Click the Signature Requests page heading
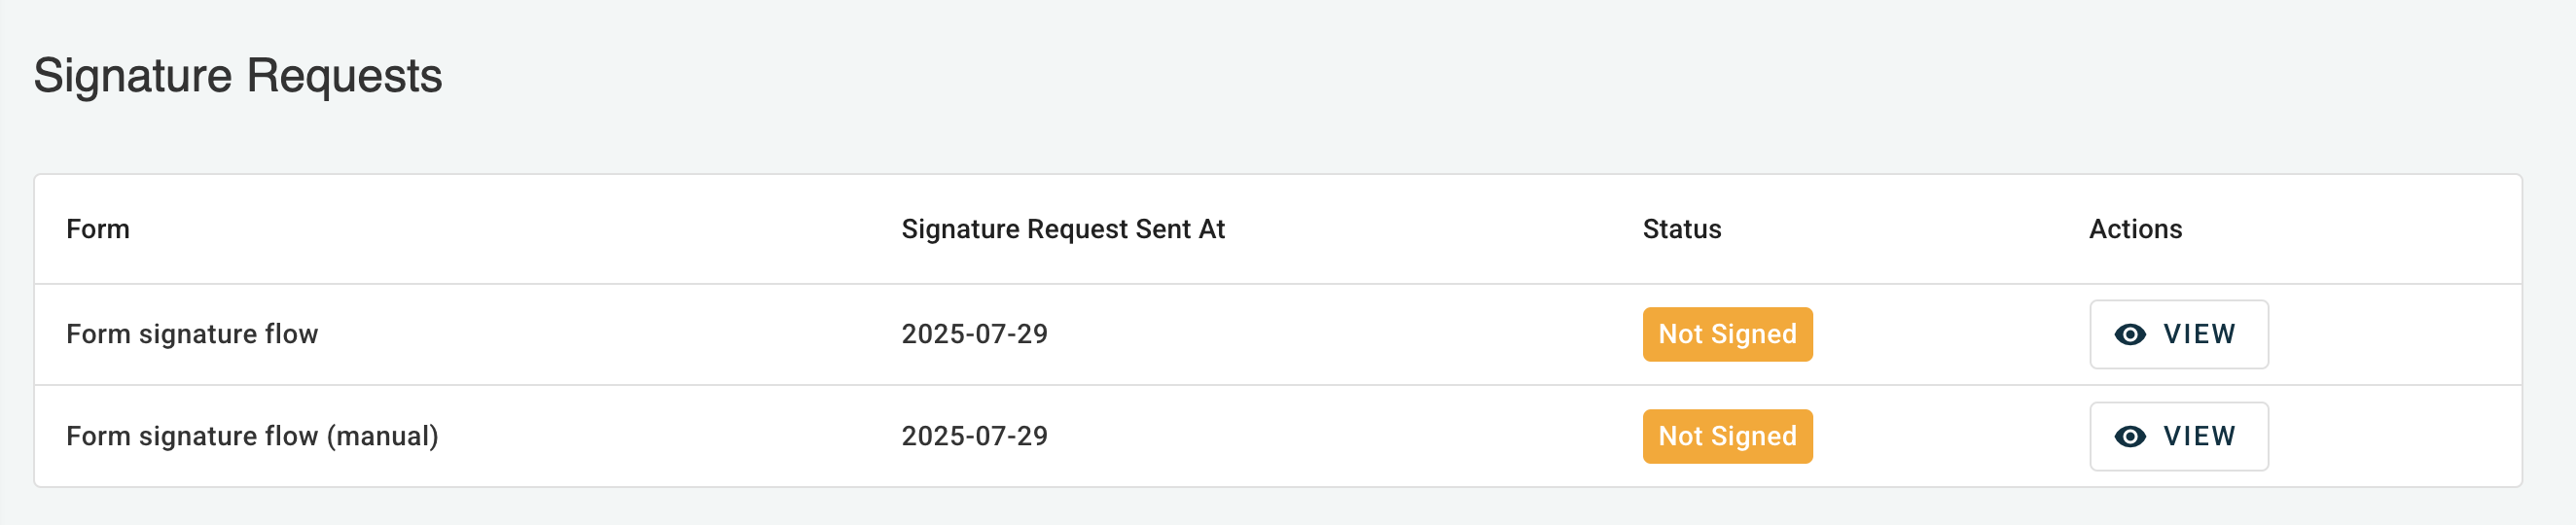 pyautogui.click(x=238, y=76)
